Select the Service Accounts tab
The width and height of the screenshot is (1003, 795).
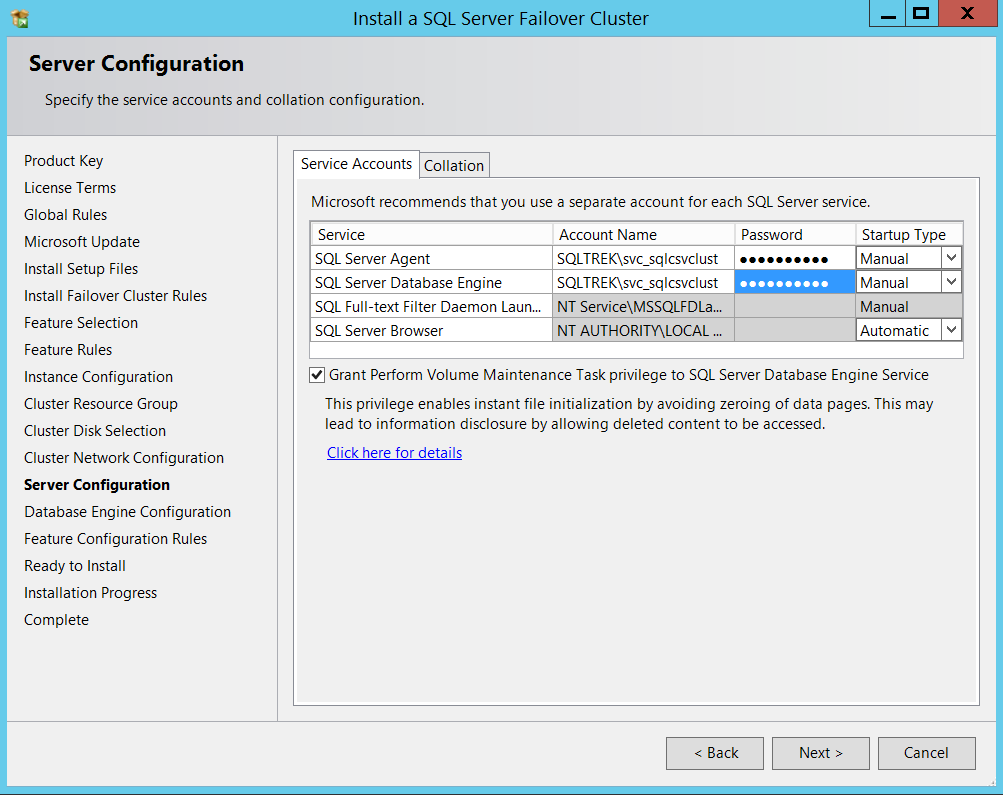(x=356, y=164)
